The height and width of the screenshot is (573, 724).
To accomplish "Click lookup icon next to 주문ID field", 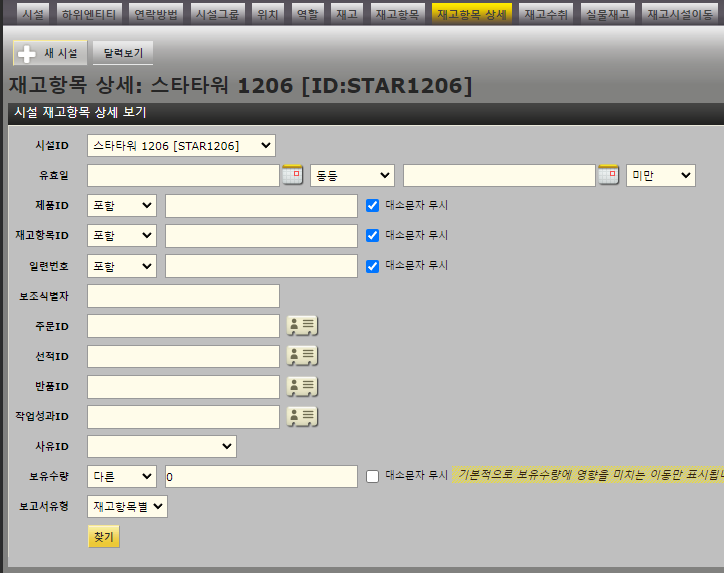I will pyautogui.click(x=302, y=326).
